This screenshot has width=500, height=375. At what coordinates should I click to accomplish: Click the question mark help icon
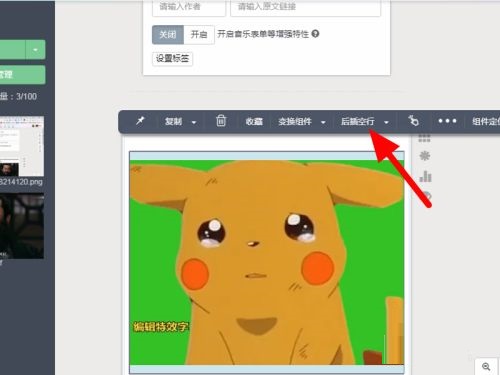[315, 34]
